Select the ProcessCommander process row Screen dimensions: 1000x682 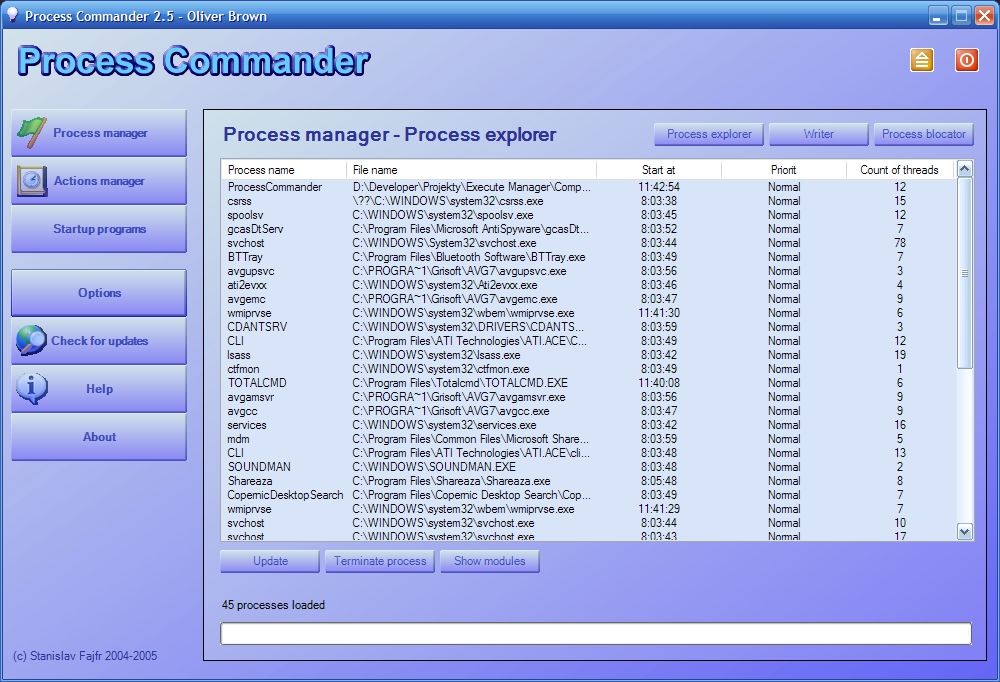click(589, 187)
